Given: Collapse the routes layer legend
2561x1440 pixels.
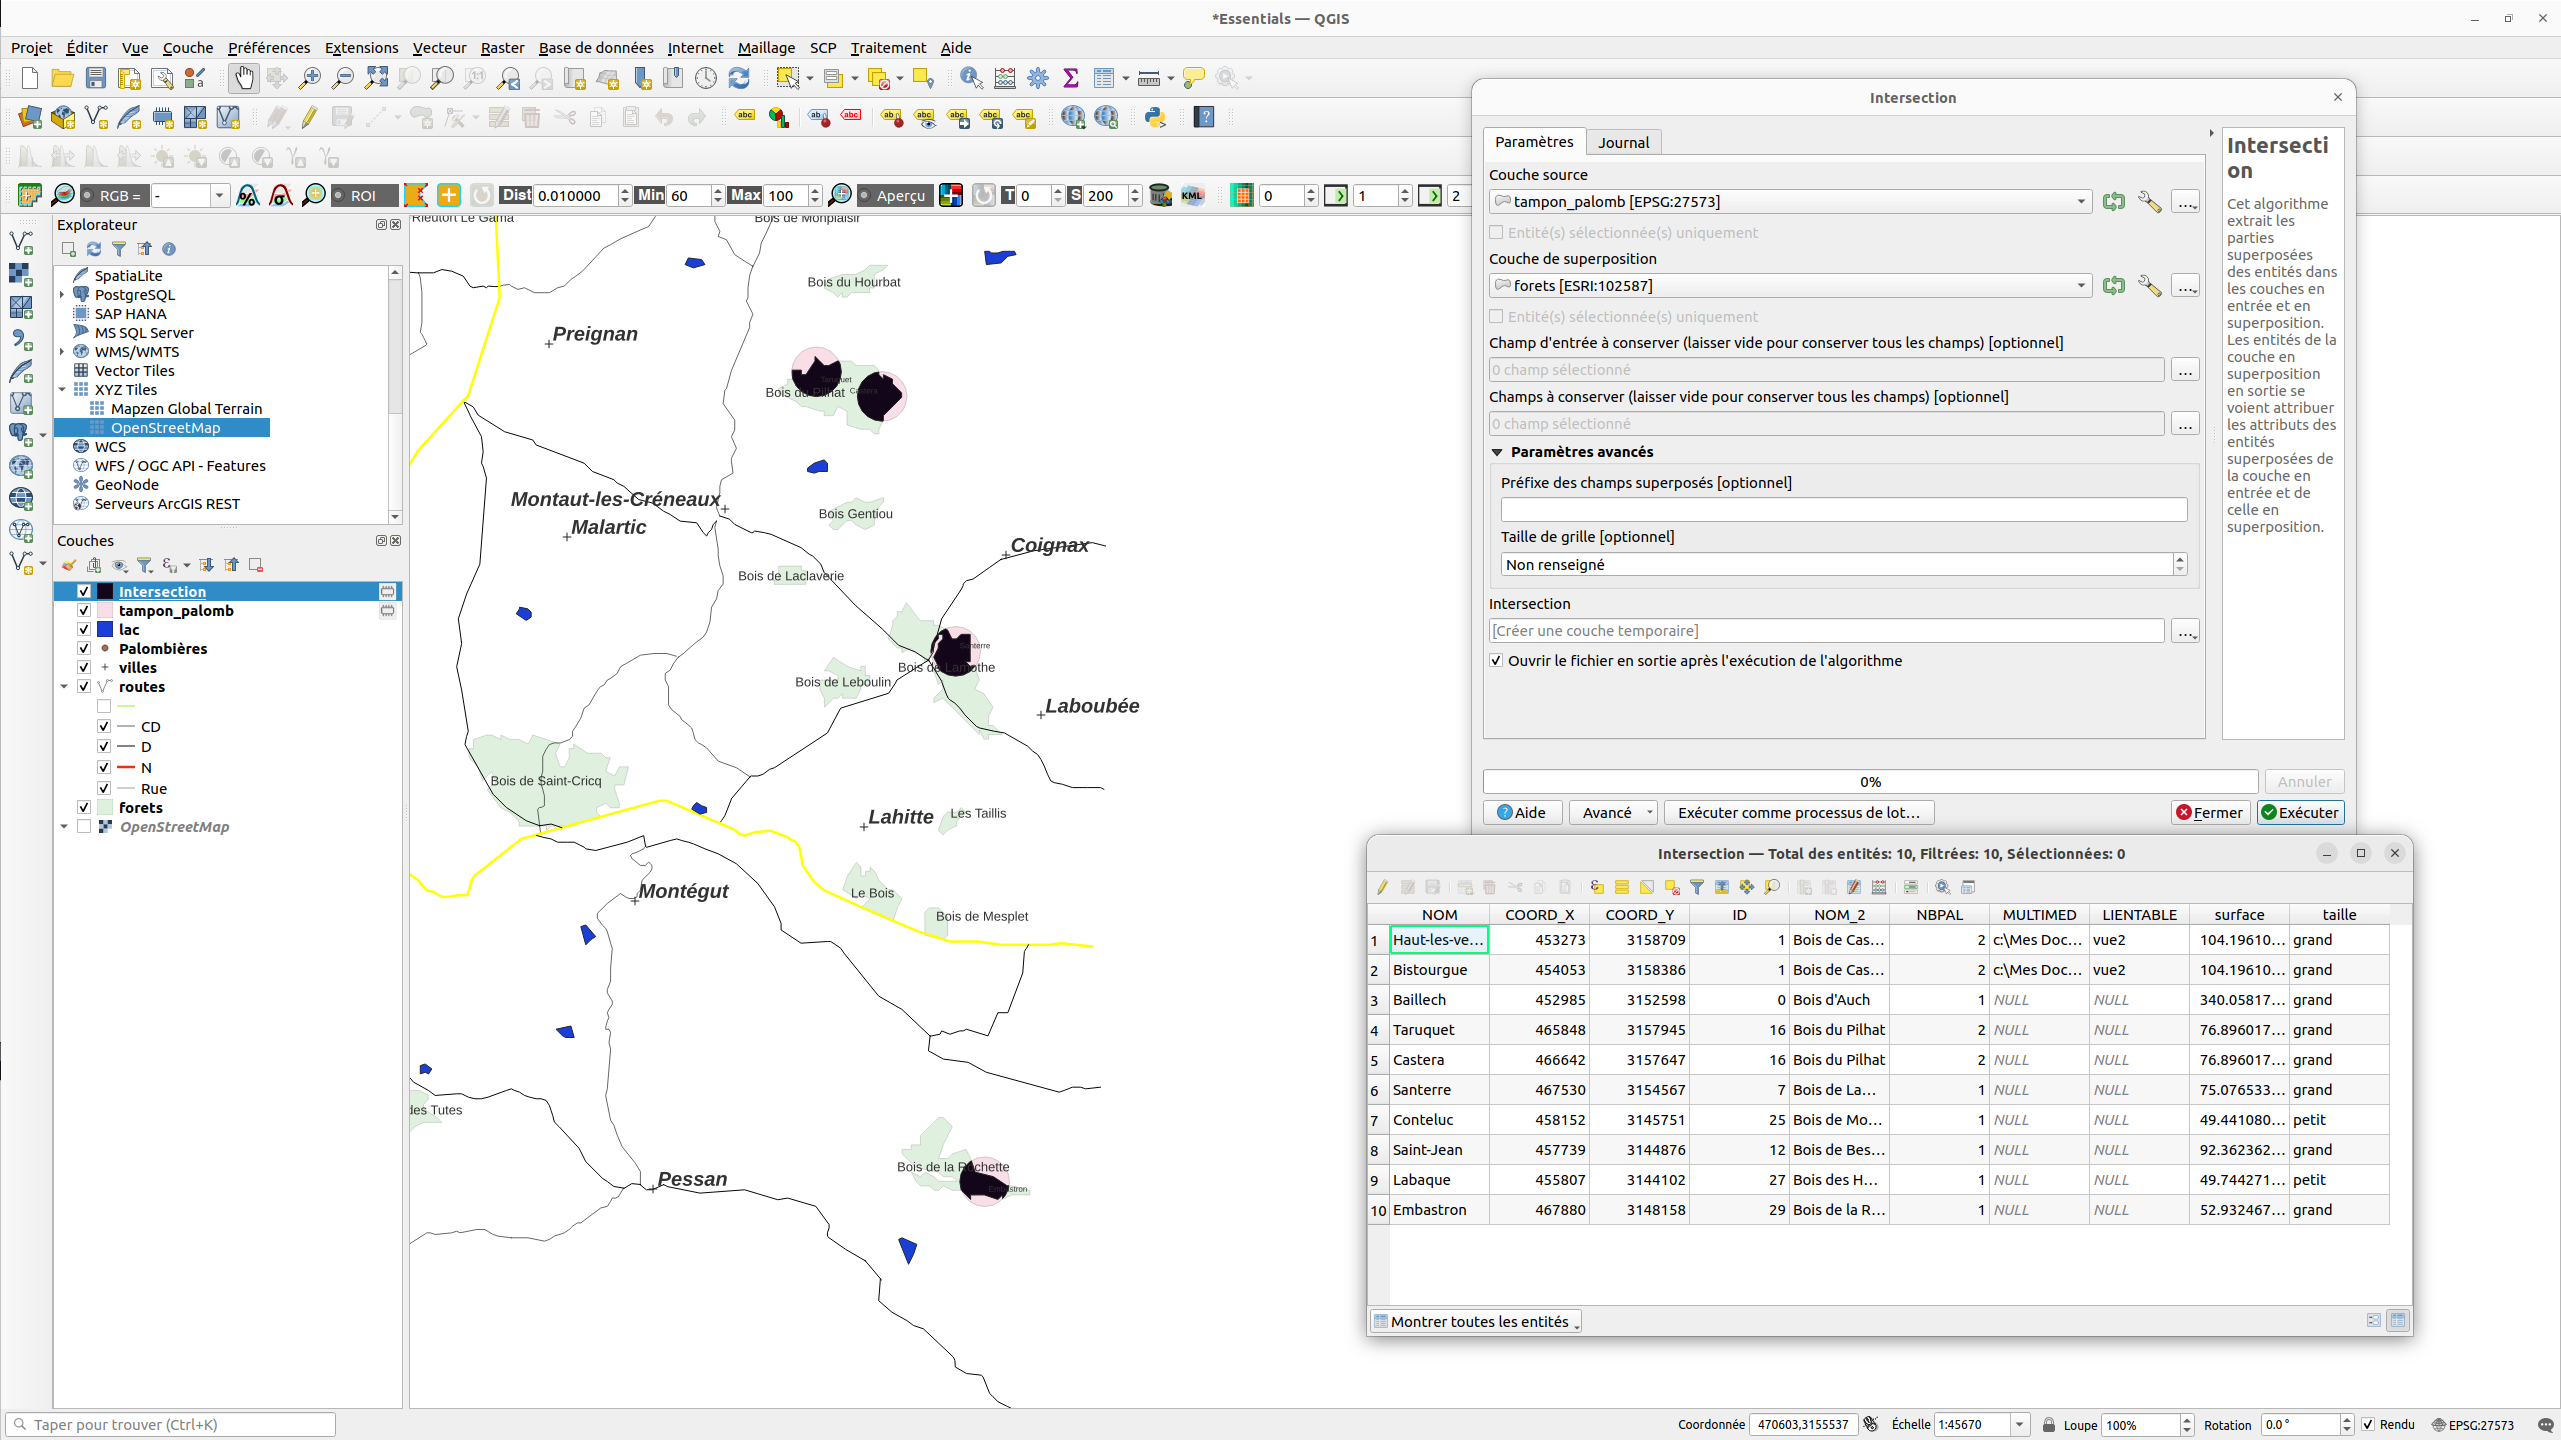Looking at the screenshot, I should click(x=64, y=687).
